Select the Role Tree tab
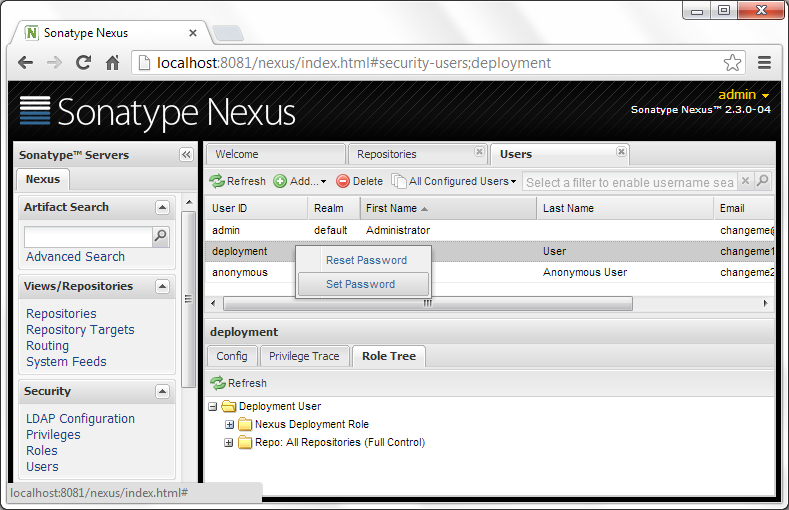The image size is (789, 510). click(x=389, y=356)
